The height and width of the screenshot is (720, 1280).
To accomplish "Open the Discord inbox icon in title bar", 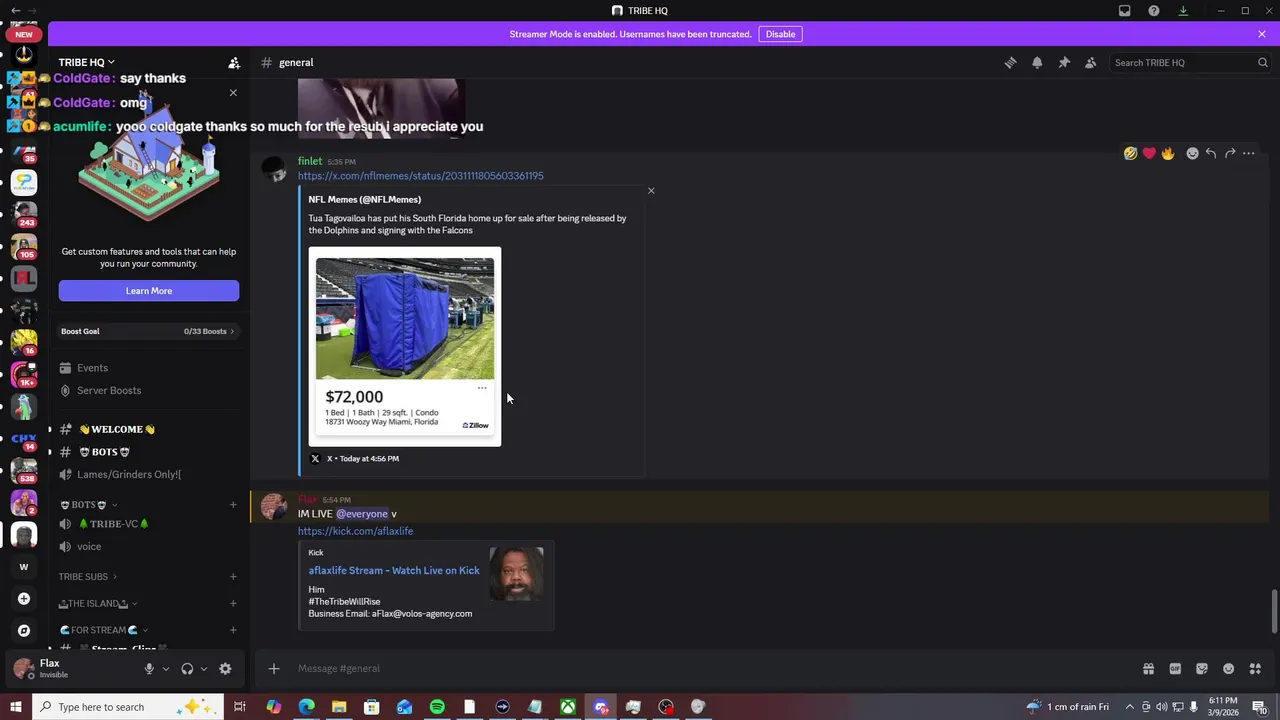I will click(x=1125, y=11).
